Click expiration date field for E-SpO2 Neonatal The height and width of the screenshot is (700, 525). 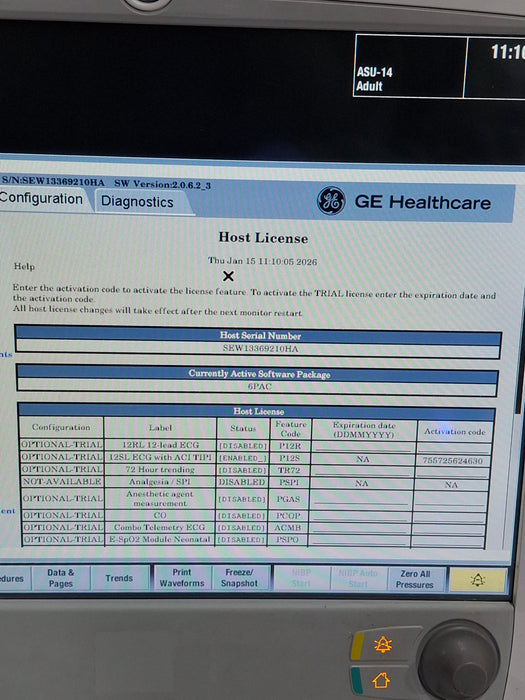pyautogui.click(x=359, y=540)
